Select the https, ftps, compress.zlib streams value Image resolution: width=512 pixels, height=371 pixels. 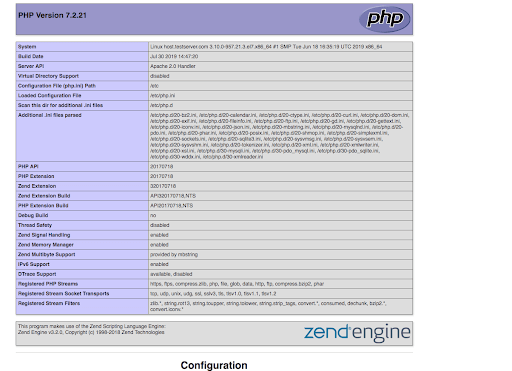pos(237,284)
